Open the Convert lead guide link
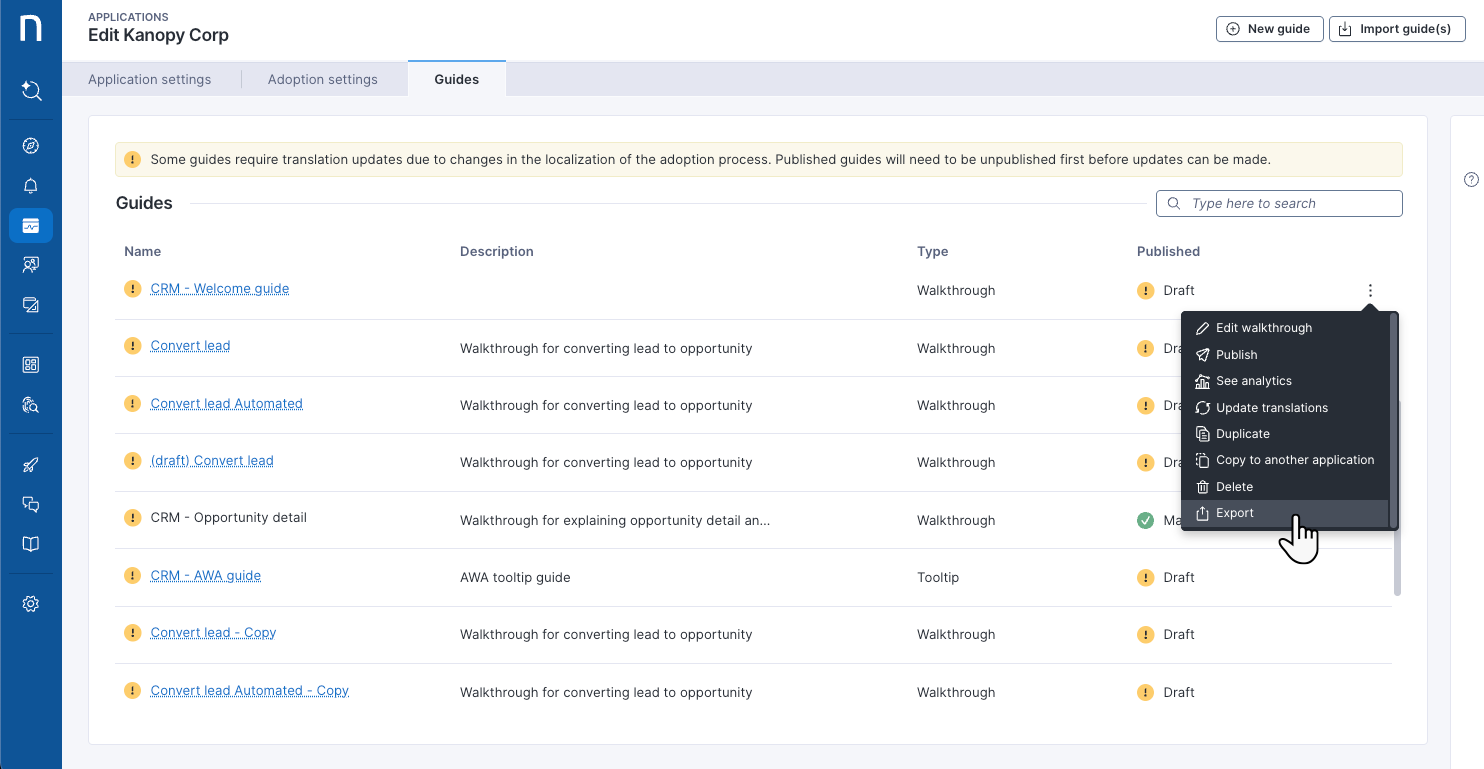Viewport: 1484px width, 769px height. point(190,345)
